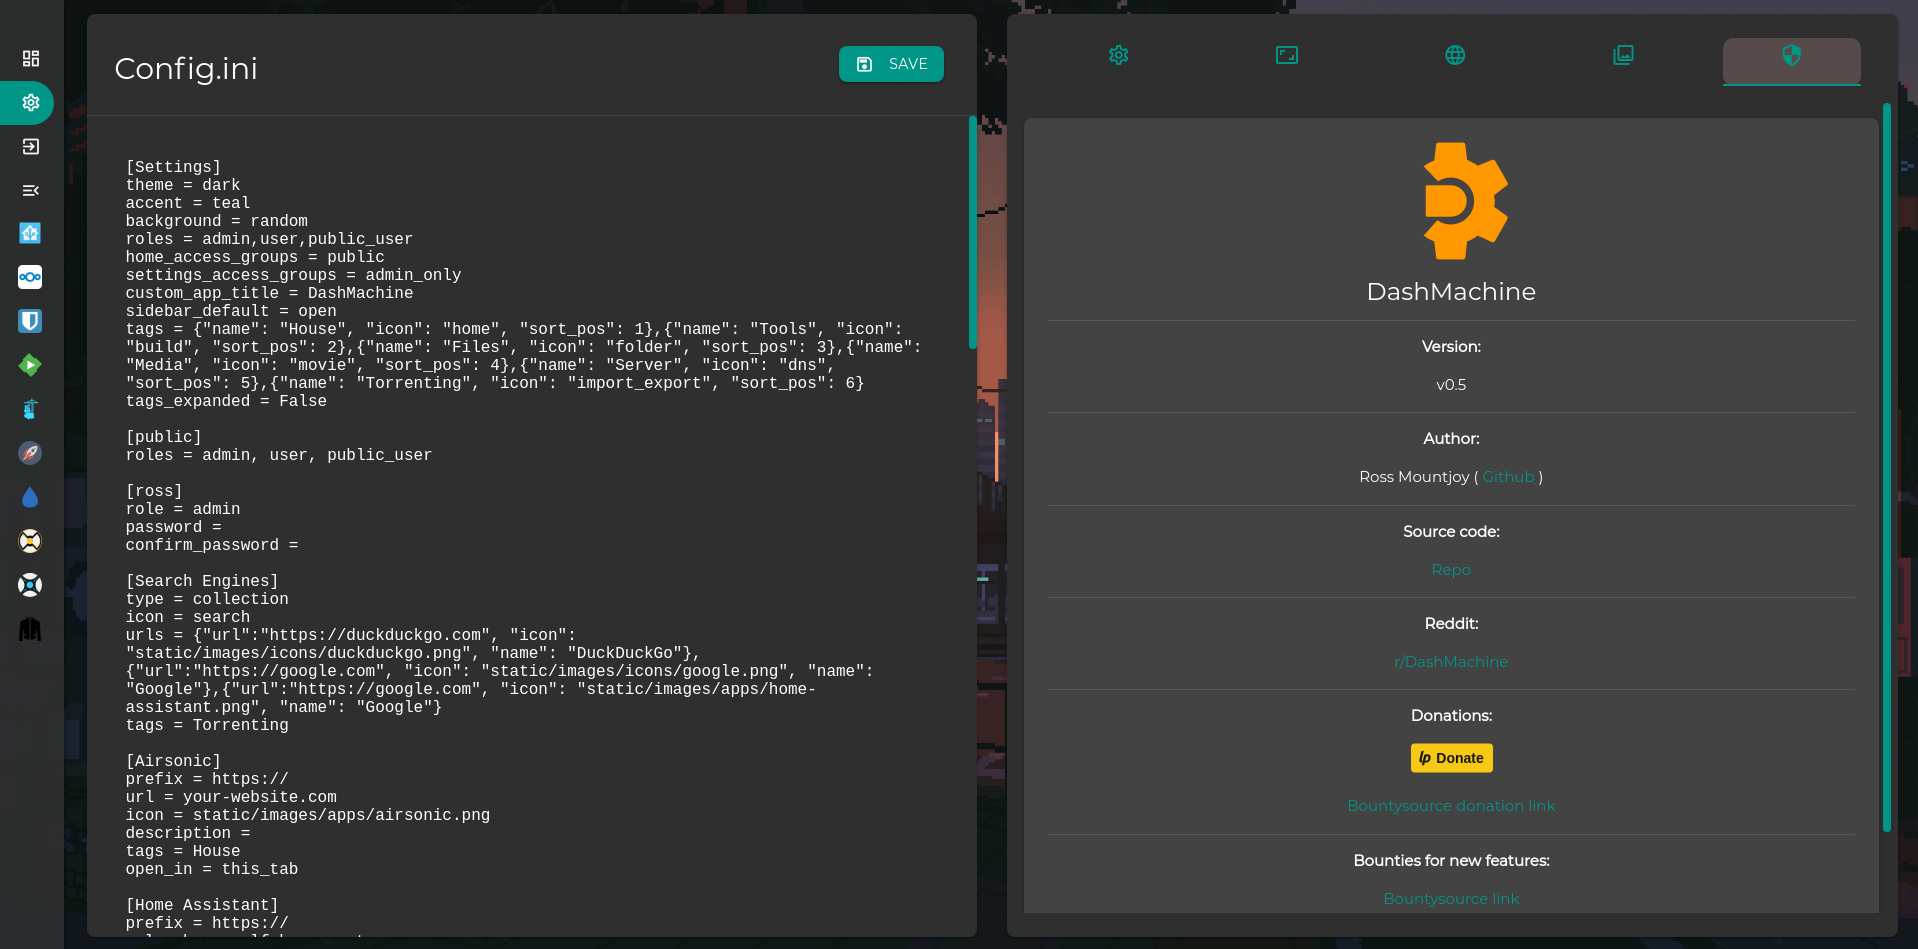
Task: Open the r/DashMachine Reddit link
Action: point(1451,661)
